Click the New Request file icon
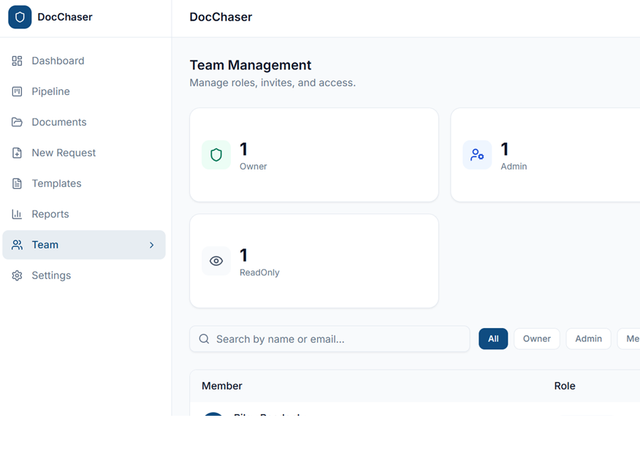Viewport: 640px width, 456px height. (17, 153)
